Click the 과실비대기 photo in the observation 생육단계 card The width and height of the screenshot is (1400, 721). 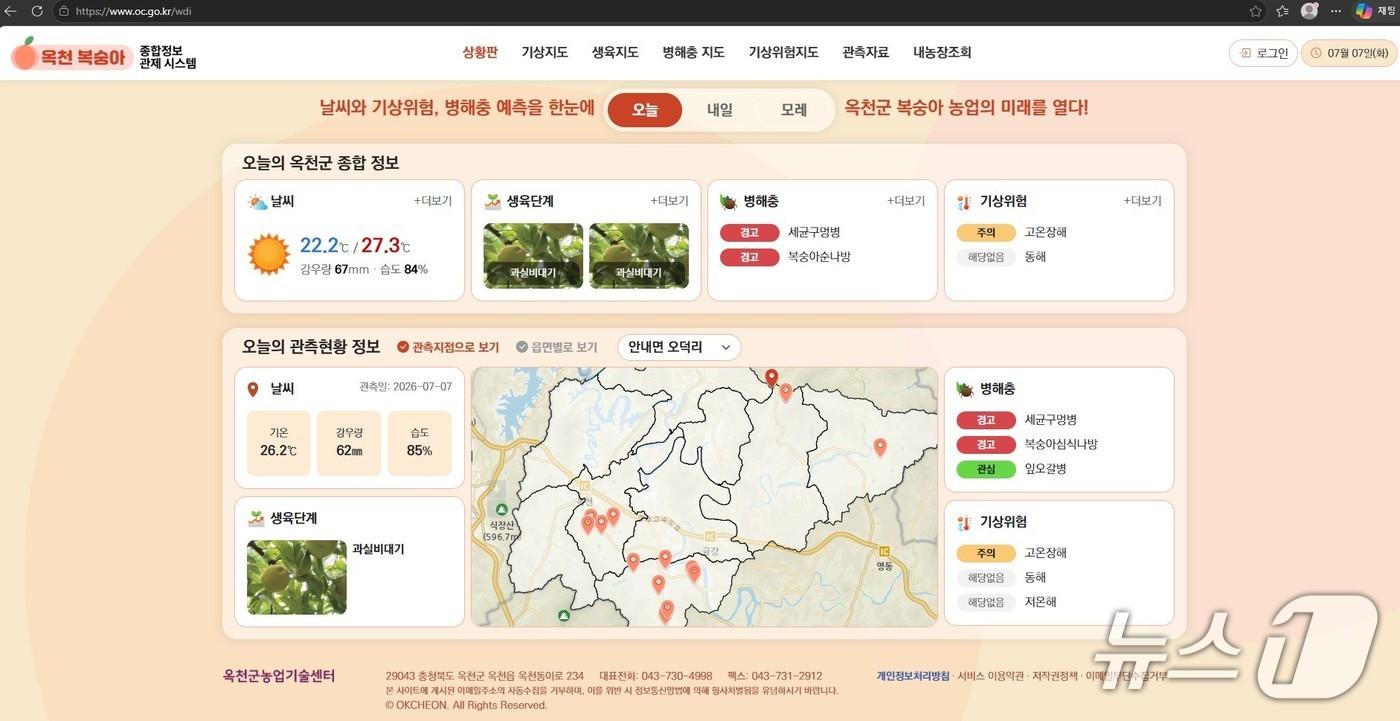tap(296, 577)
